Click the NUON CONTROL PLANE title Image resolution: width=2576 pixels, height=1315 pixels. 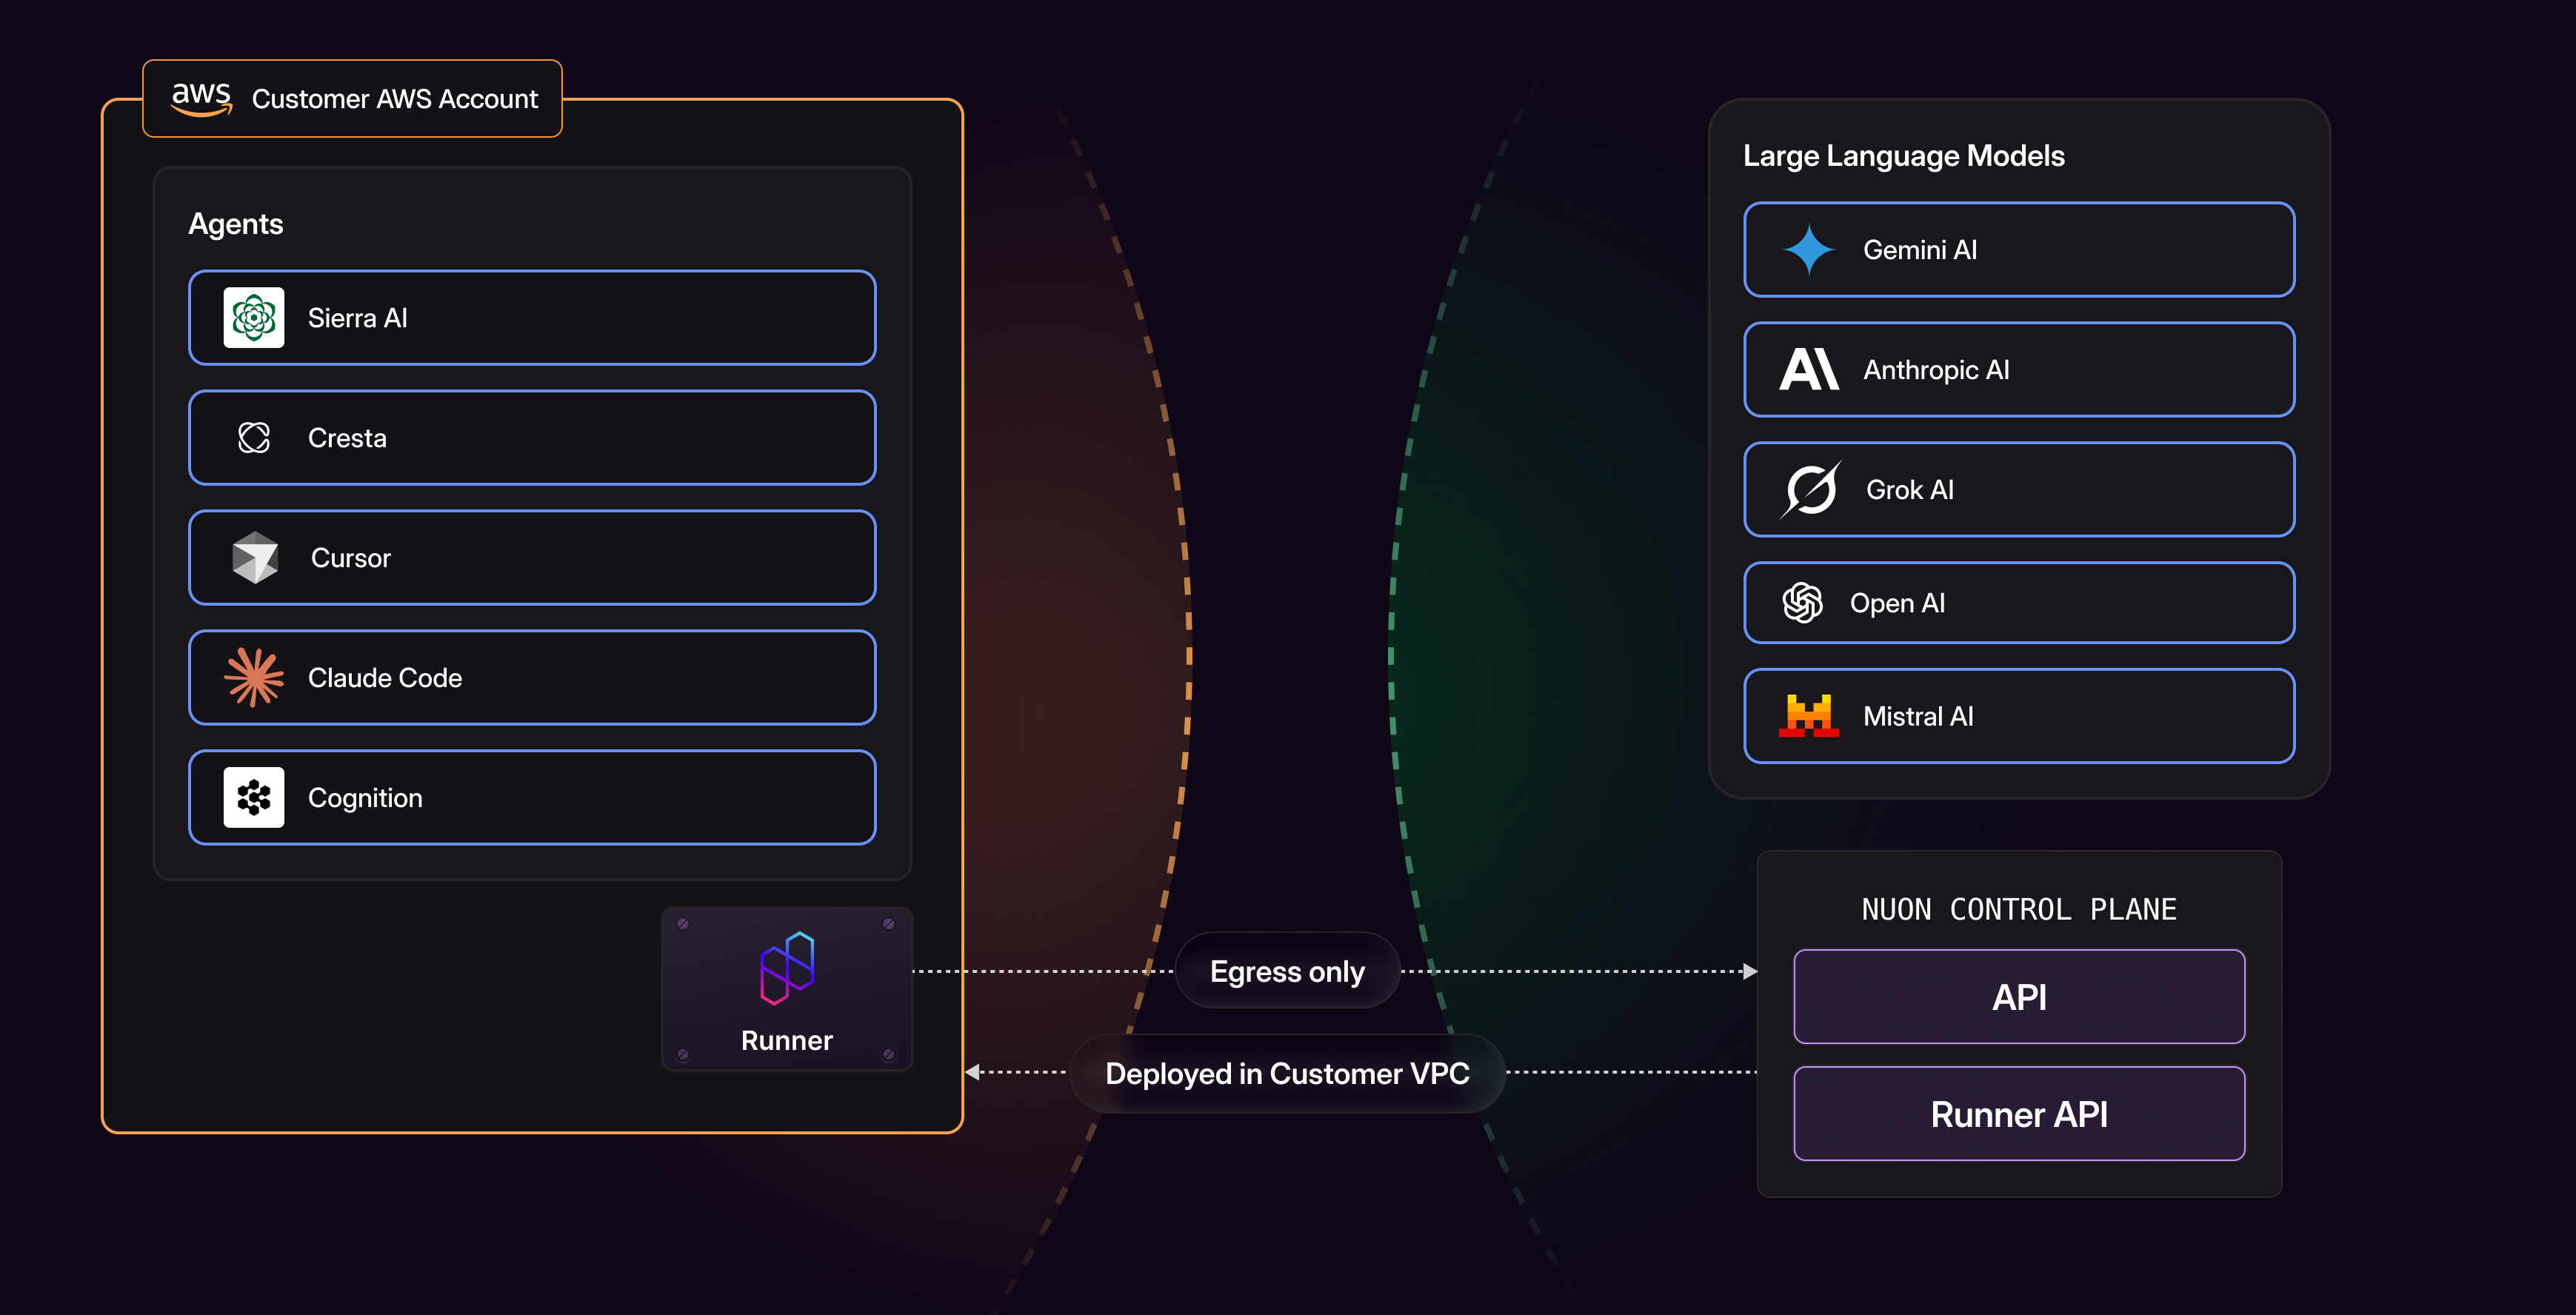pos(2018,909)
